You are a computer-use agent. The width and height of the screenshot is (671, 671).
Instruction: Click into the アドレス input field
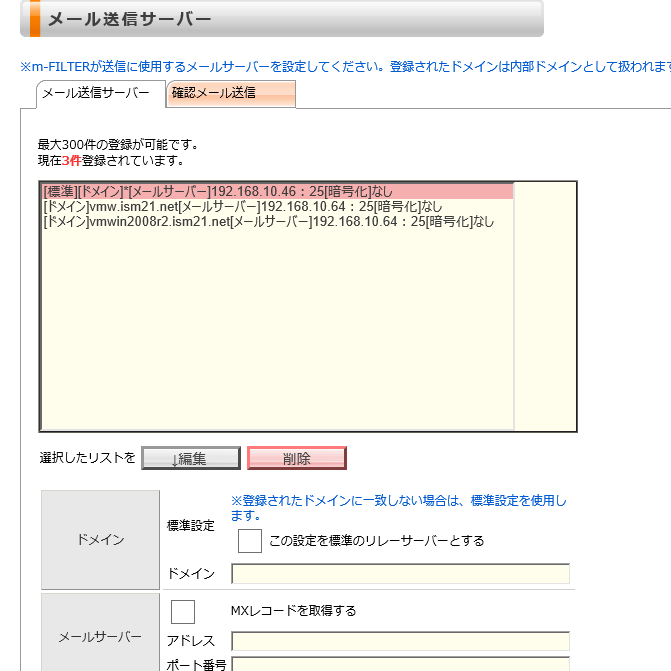[400, 641]
